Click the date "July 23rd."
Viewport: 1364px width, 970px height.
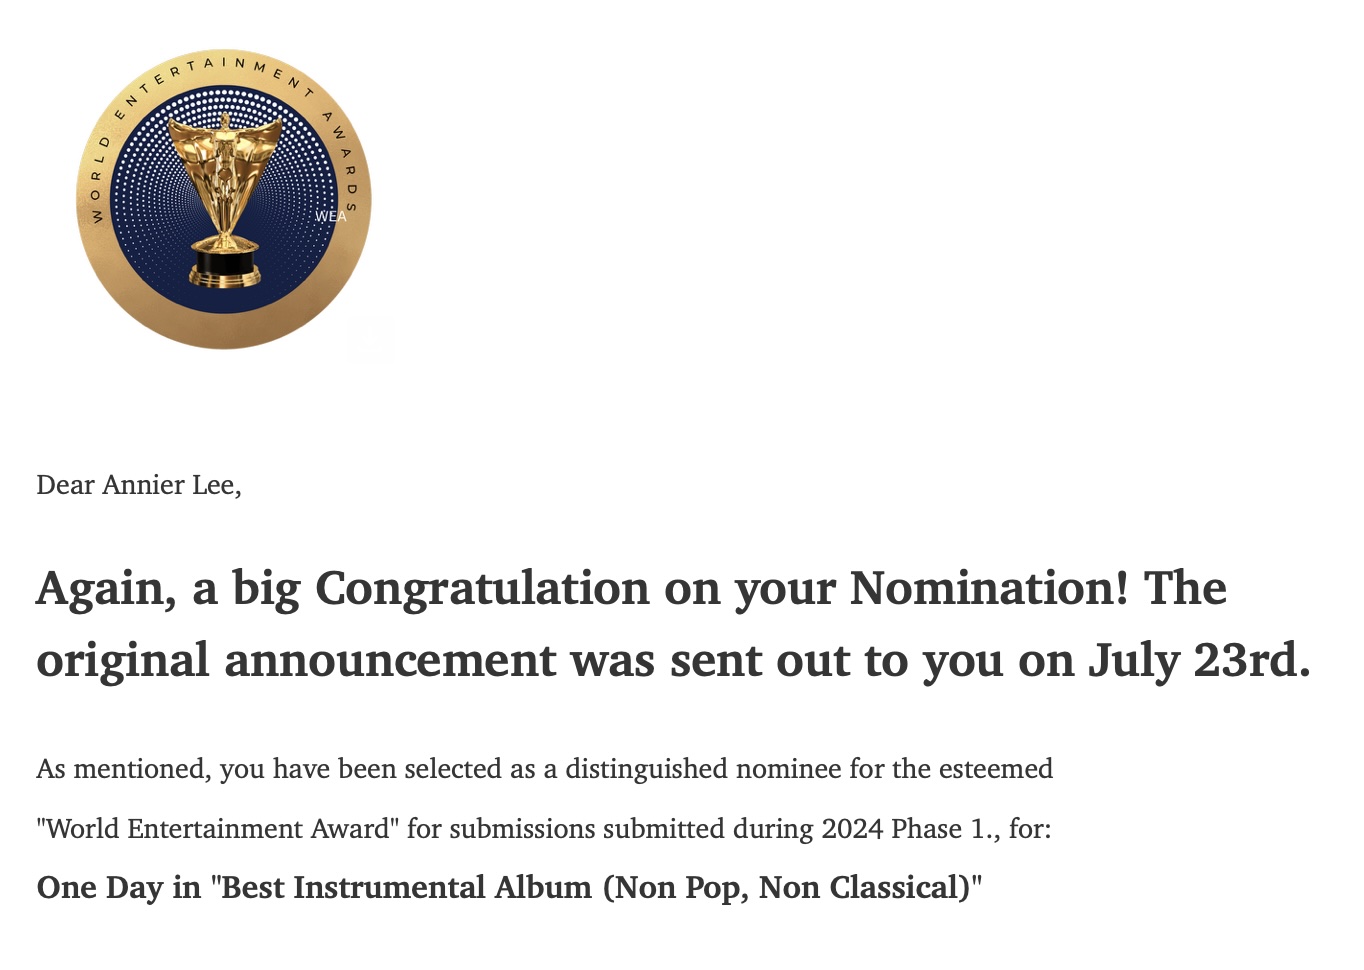pyautogui.click(x=1198, y=660)
